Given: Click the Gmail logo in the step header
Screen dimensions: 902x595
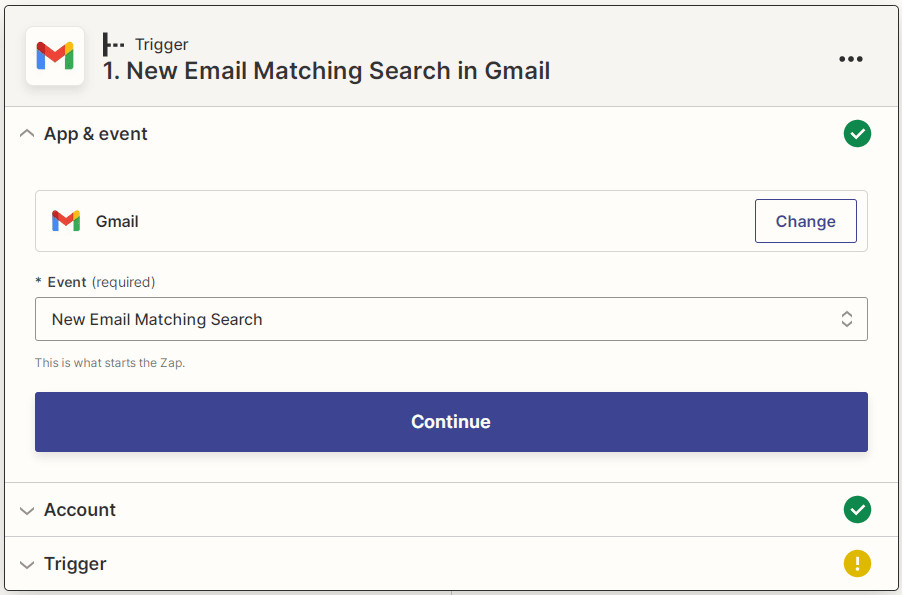Looking at the screenshot, I should (54, 58).
